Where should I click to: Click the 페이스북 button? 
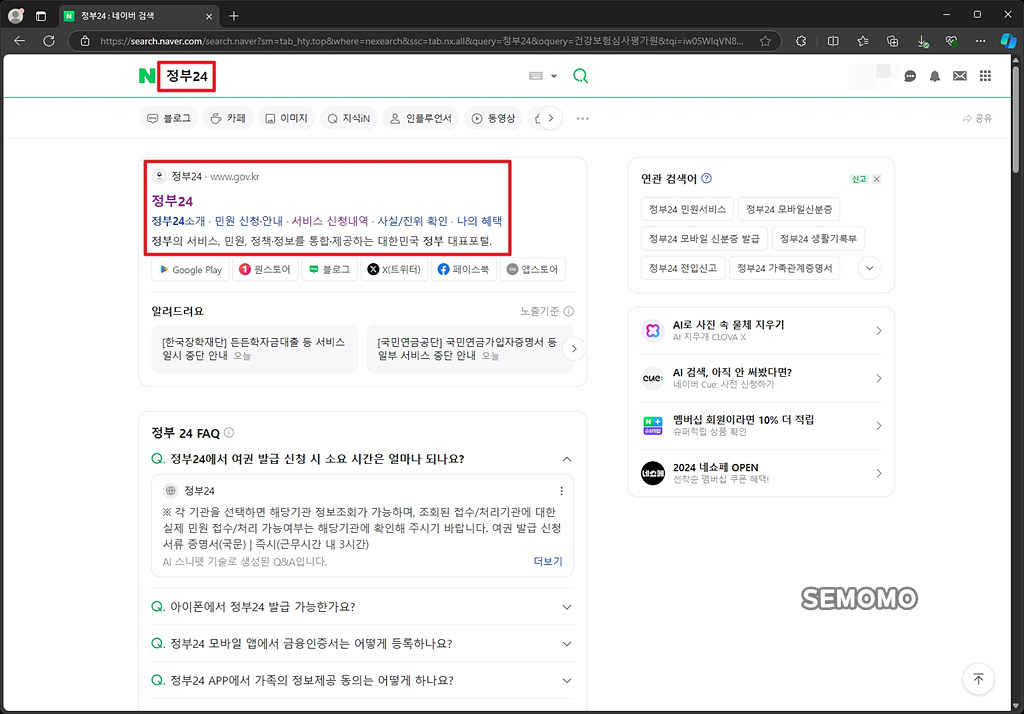tap(463, 269)
